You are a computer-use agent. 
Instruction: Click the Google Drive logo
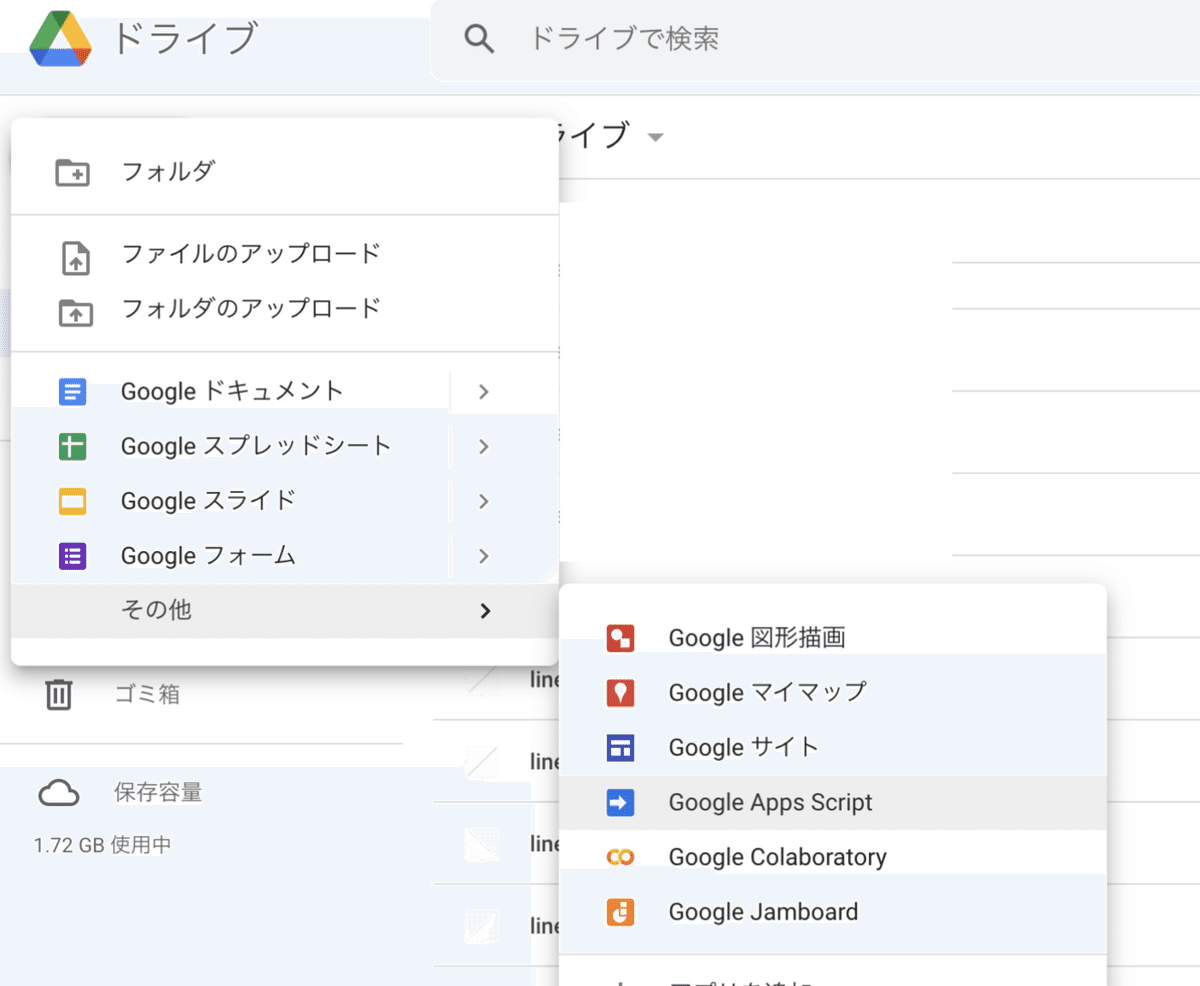(x=61, y=40)
